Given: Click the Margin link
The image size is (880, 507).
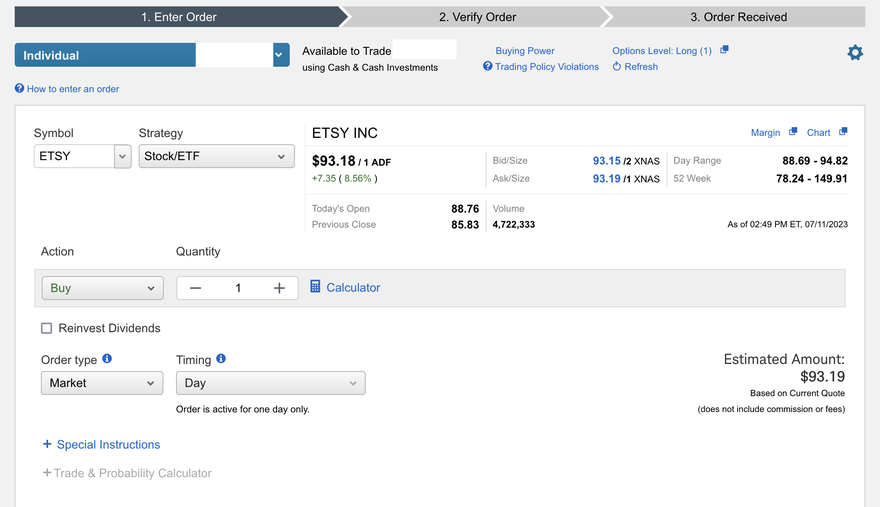Looking at the screenshot, I should pos(766,133).
